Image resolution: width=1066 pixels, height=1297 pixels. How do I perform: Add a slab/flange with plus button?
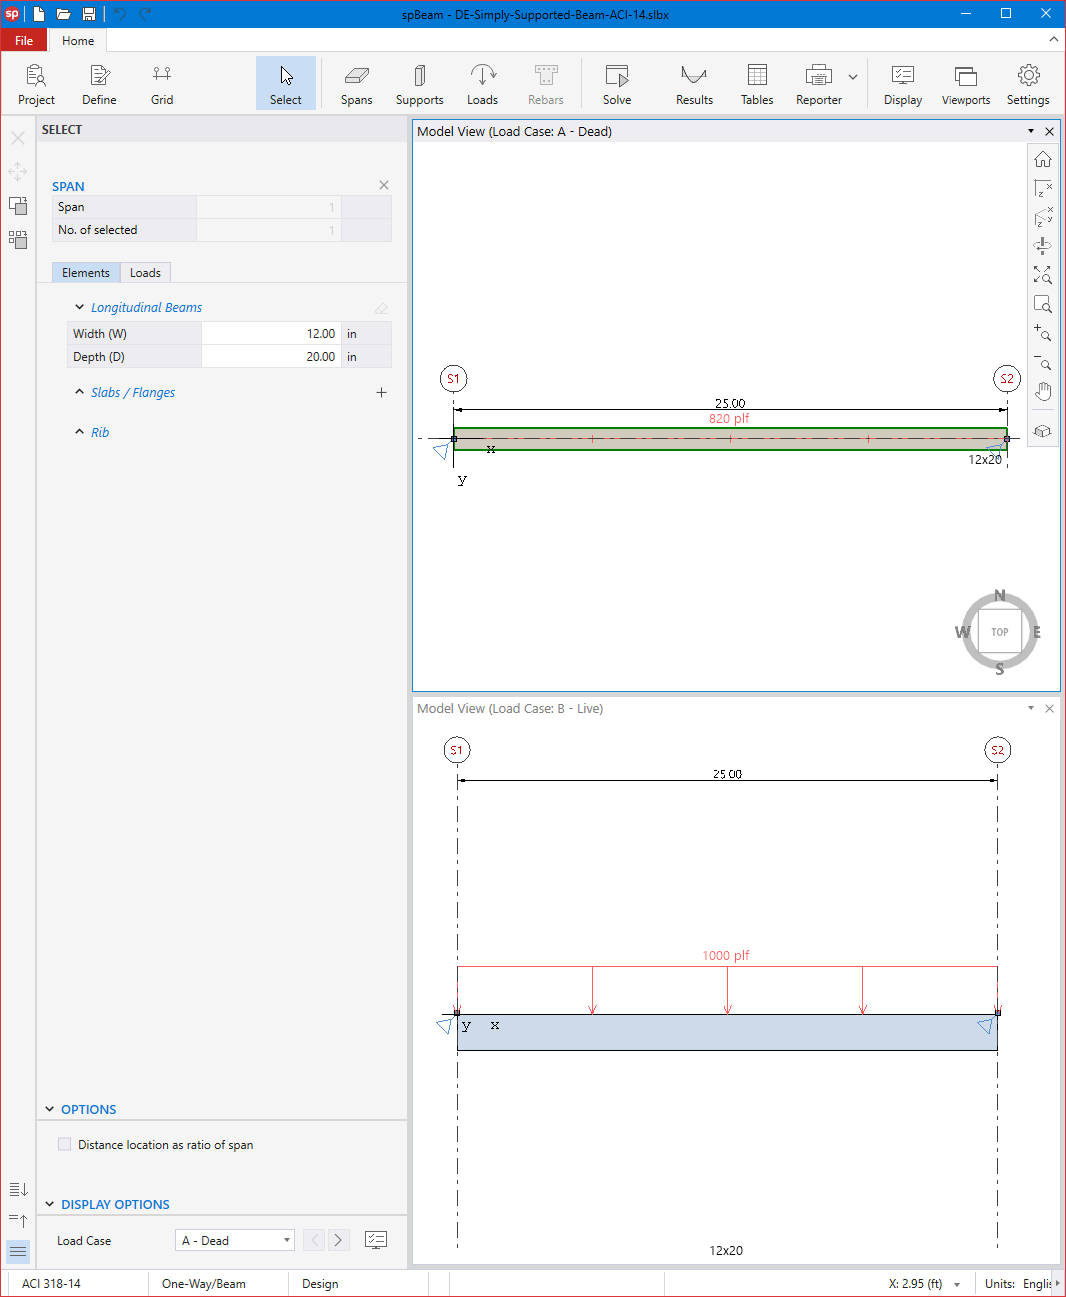coord(381,393)
